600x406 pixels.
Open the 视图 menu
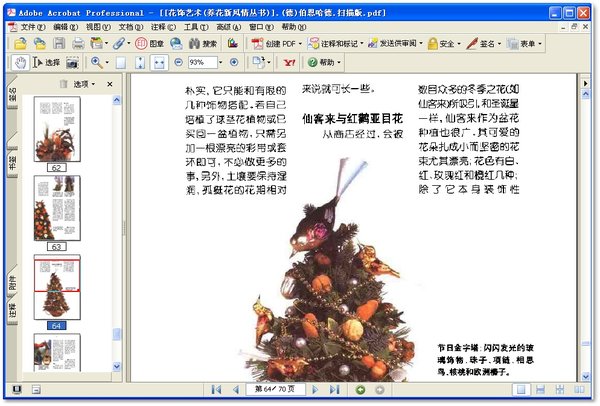coord(98,27)
